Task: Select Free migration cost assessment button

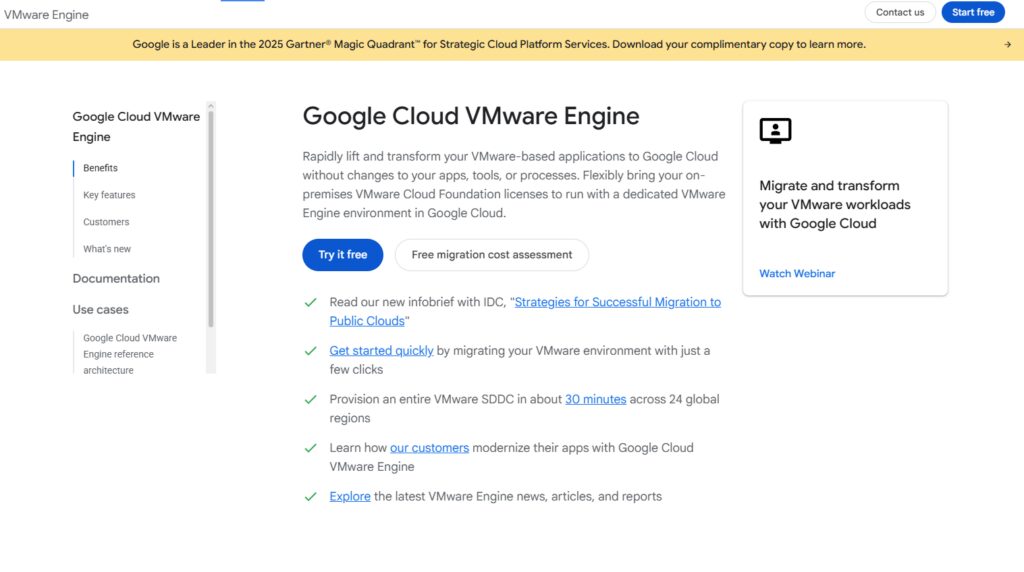Action: tap(492, 255)
